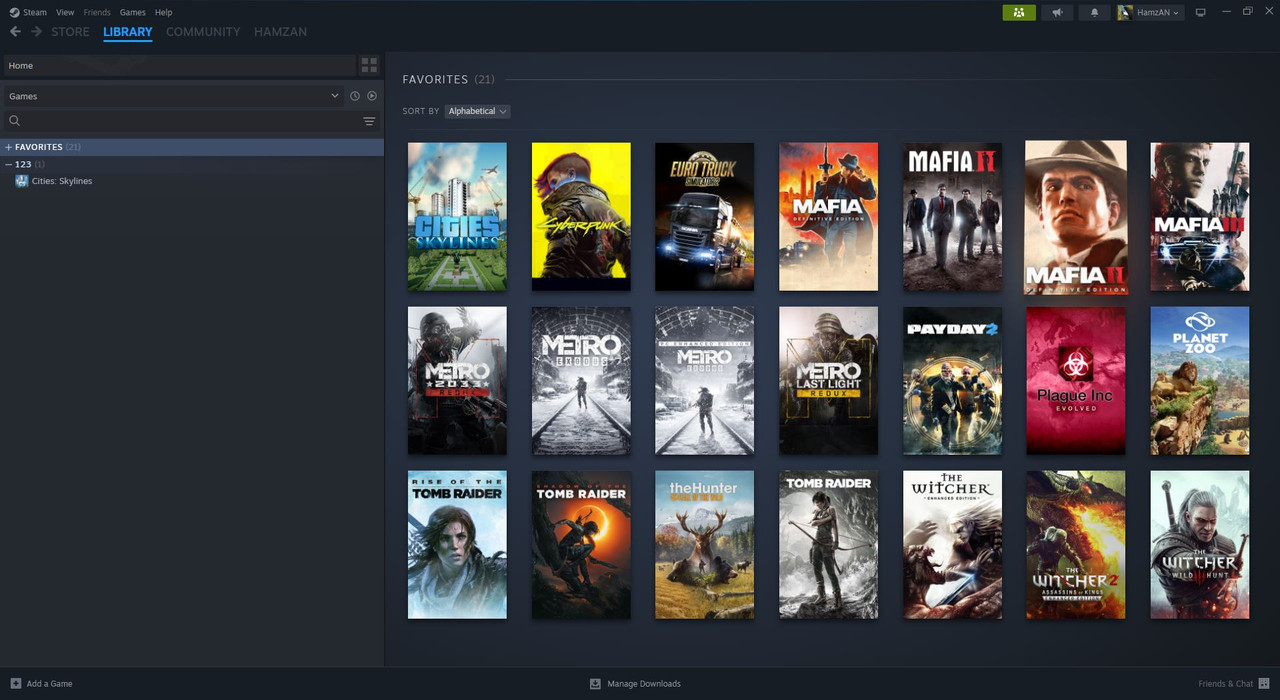Image resolution: width=1280 pixels, height=700 pixels.
Task: Open the View menu
Action: (65, 12)
